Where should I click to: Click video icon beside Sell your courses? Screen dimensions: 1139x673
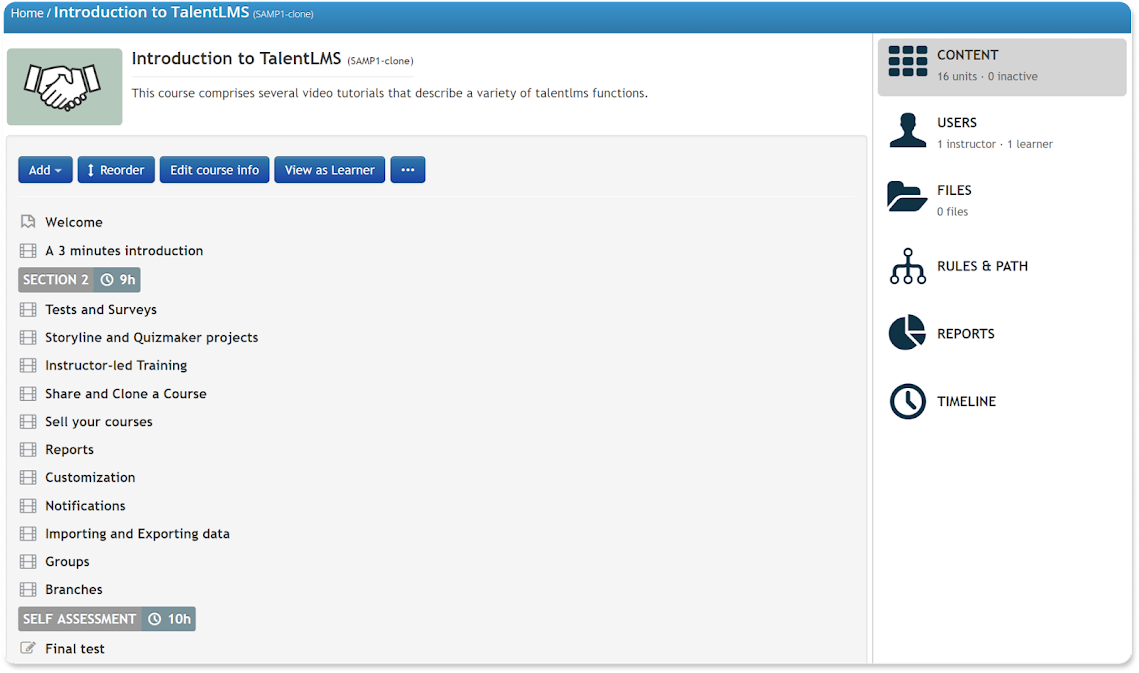point(28,422)
